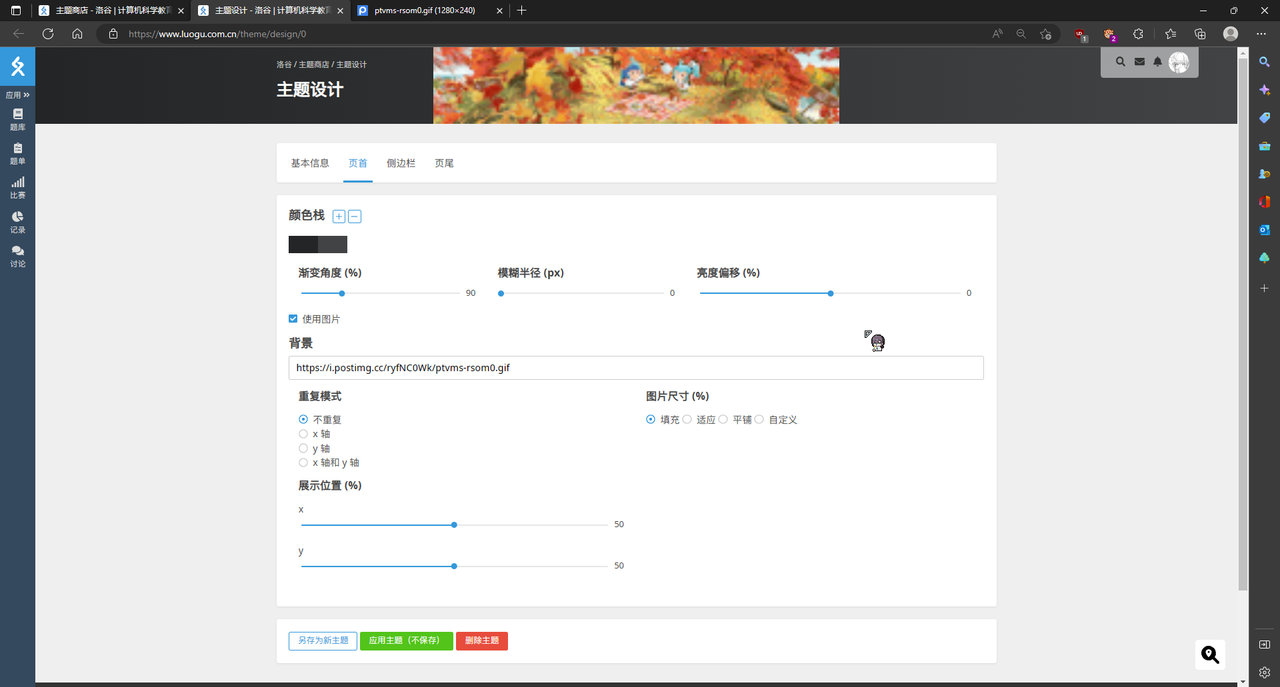
Task: Select the 平铺 image size option
Action: pos(723,420)
